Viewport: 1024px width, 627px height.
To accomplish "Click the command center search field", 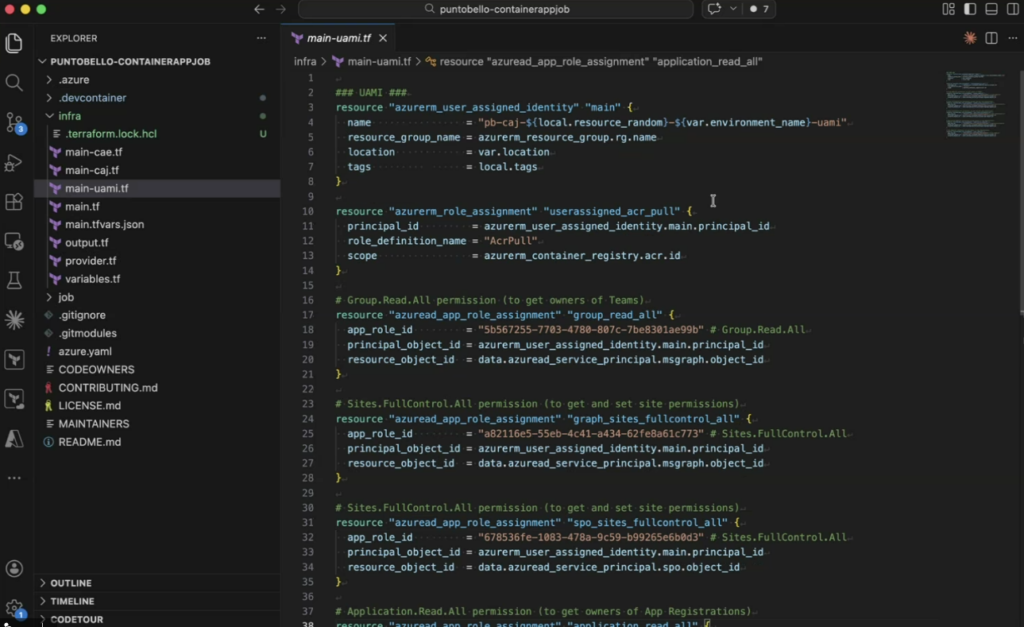I will (495, 9).
